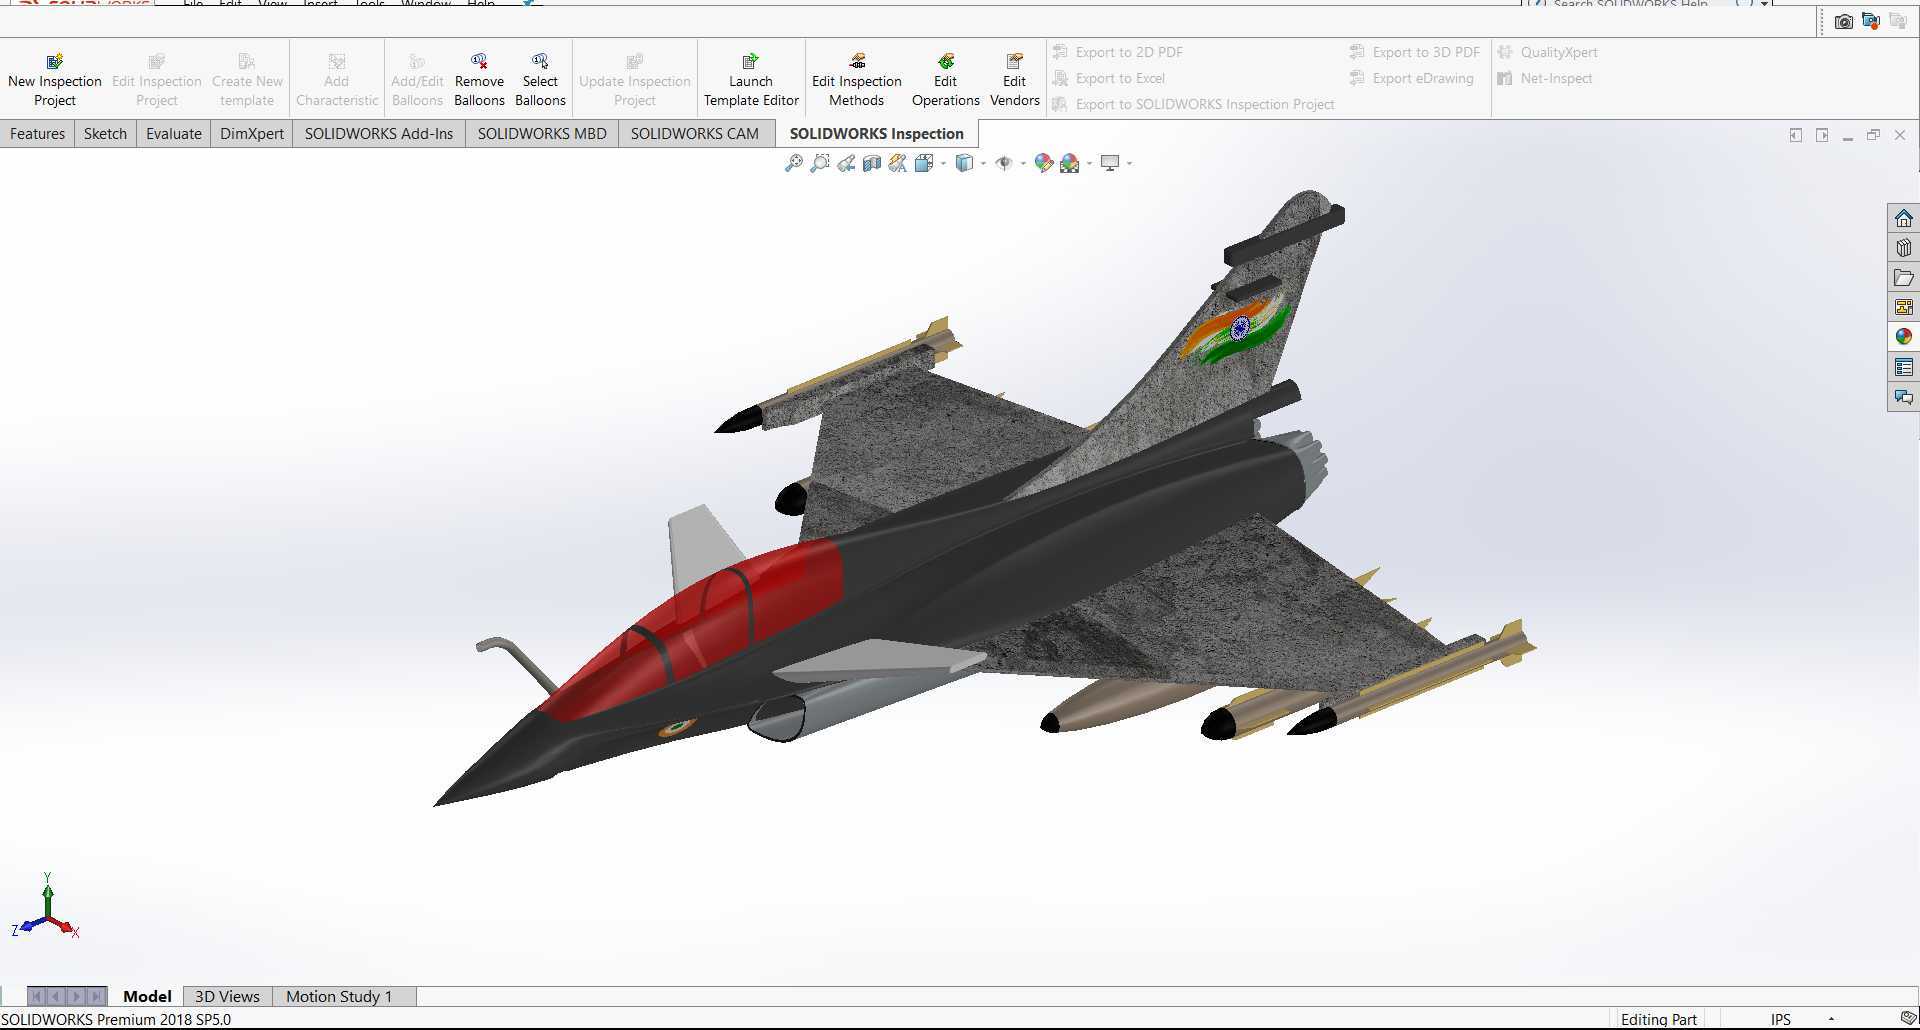The height and width of the screenshot is (1030, 1920).
Task: Click the Zoom to Fit icon
Action: click(794, 163)
